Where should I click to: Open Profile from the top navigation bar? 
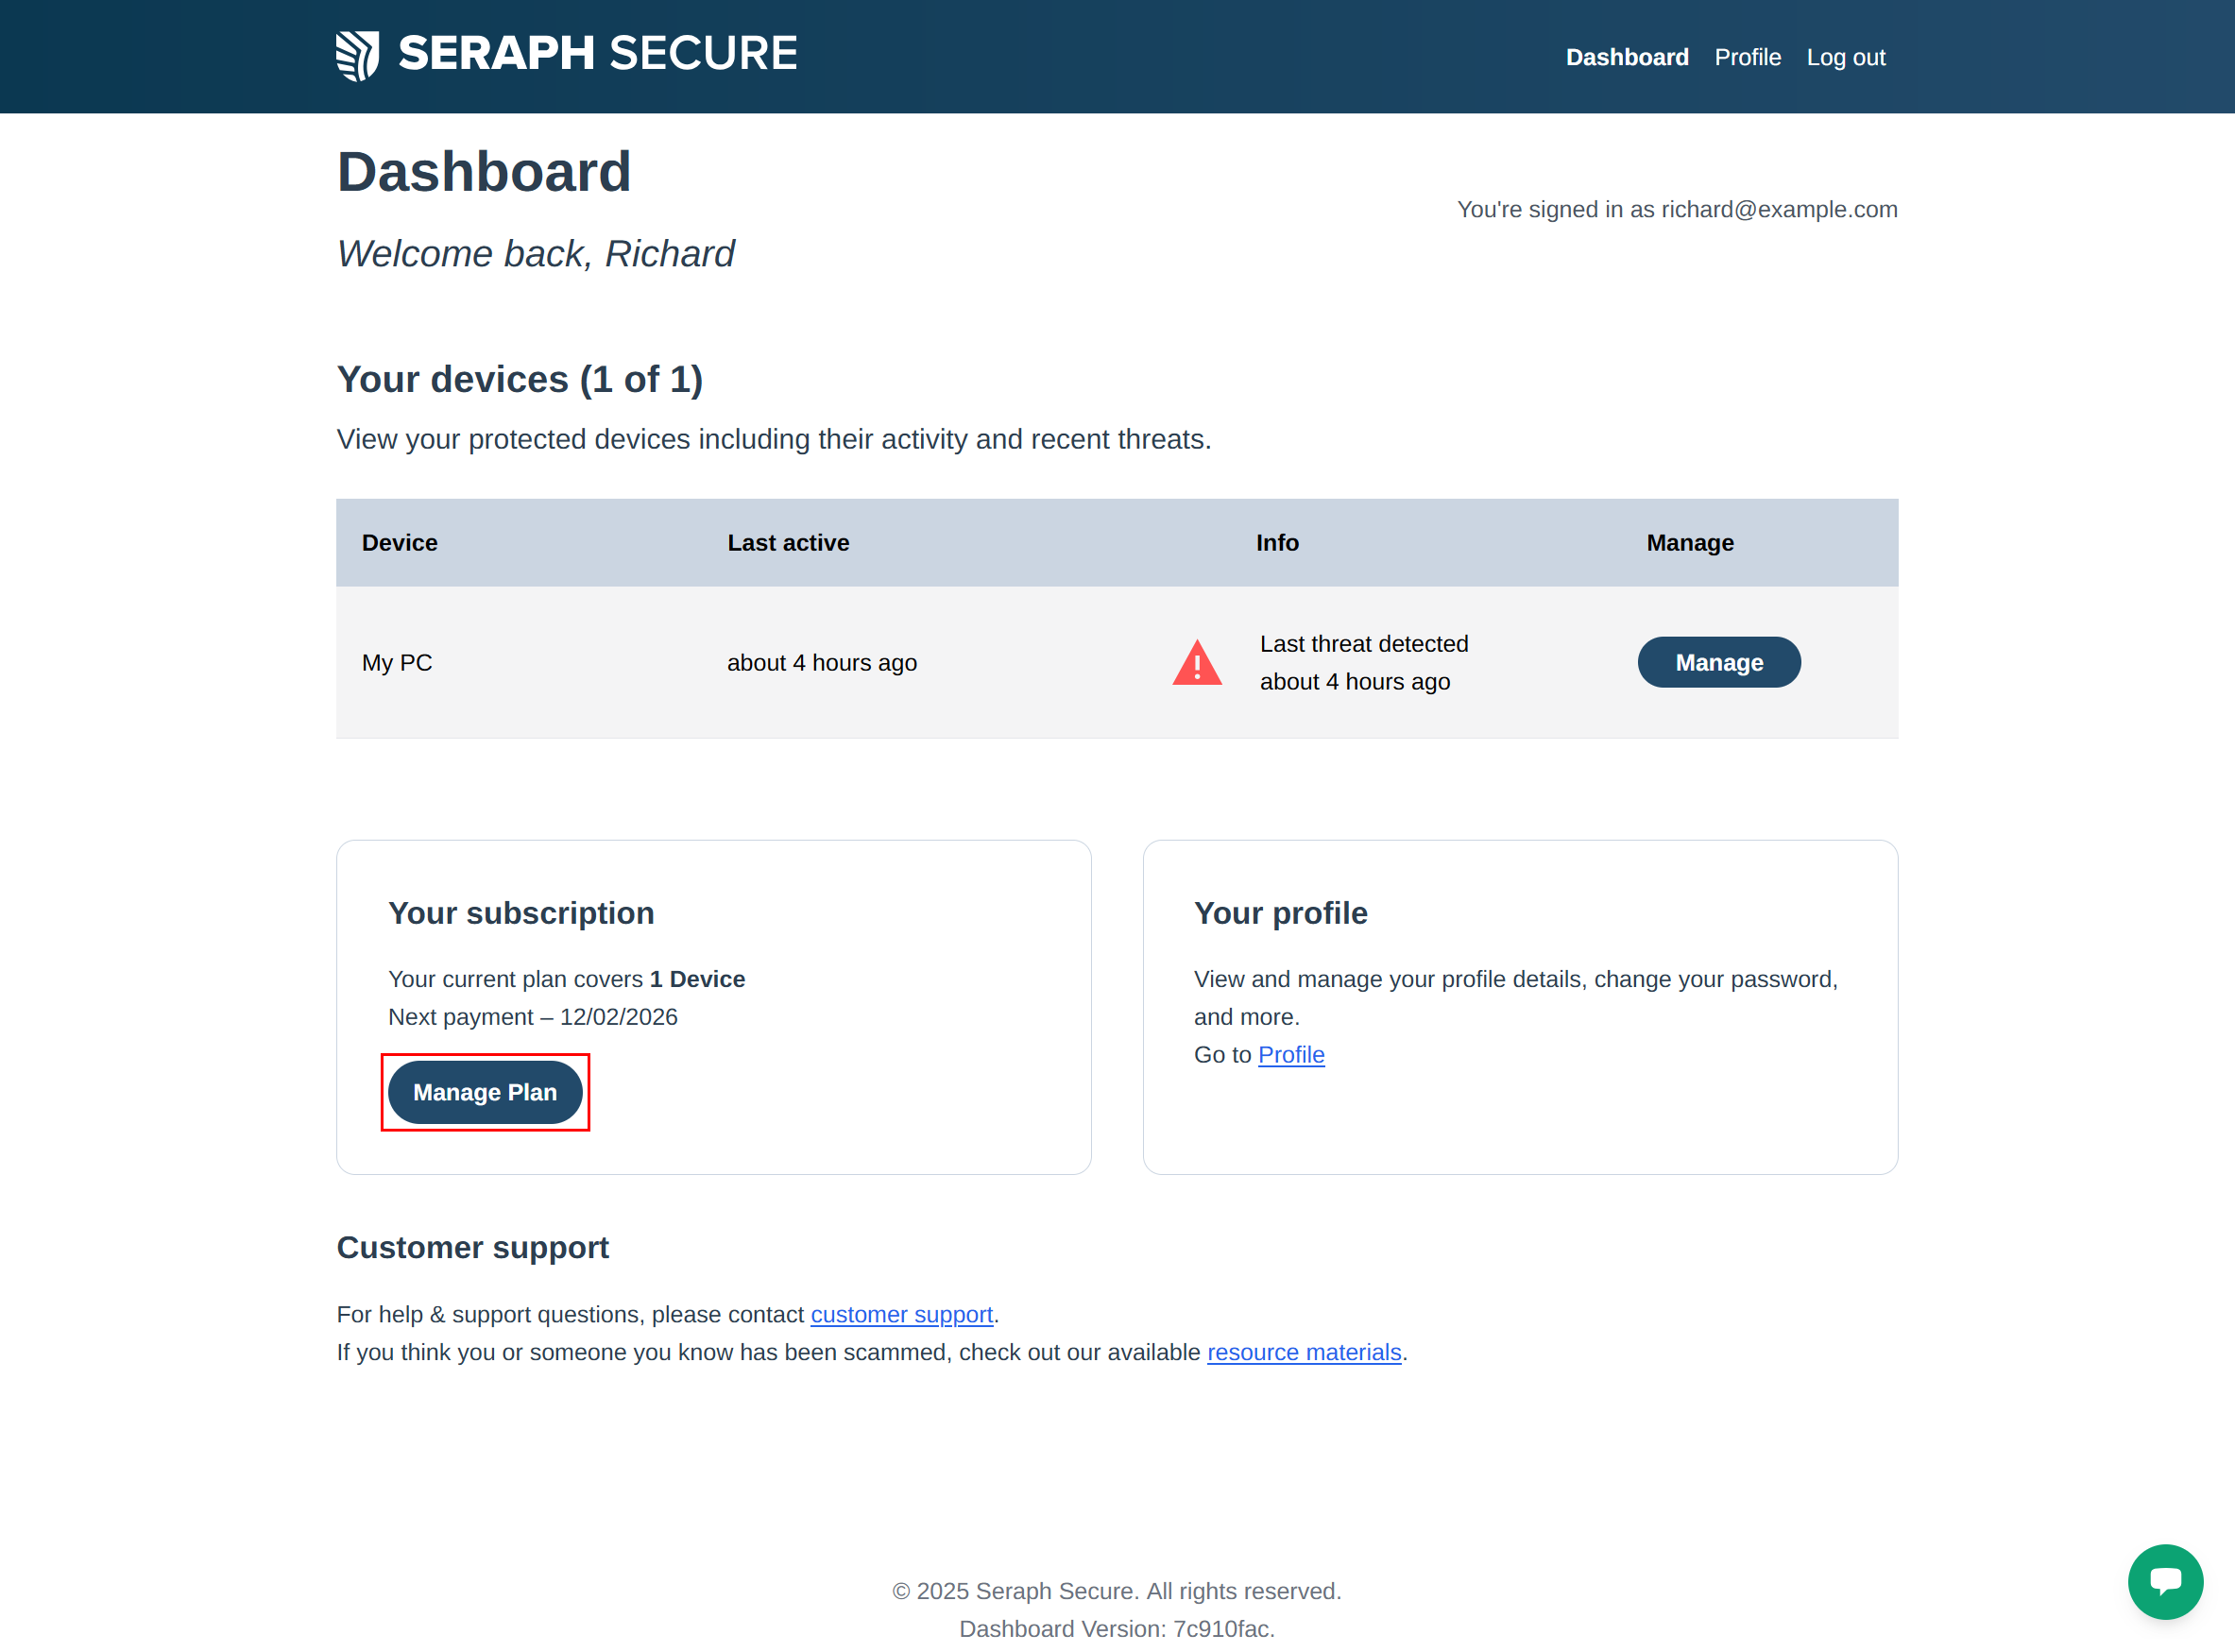tap(1747, 58)
